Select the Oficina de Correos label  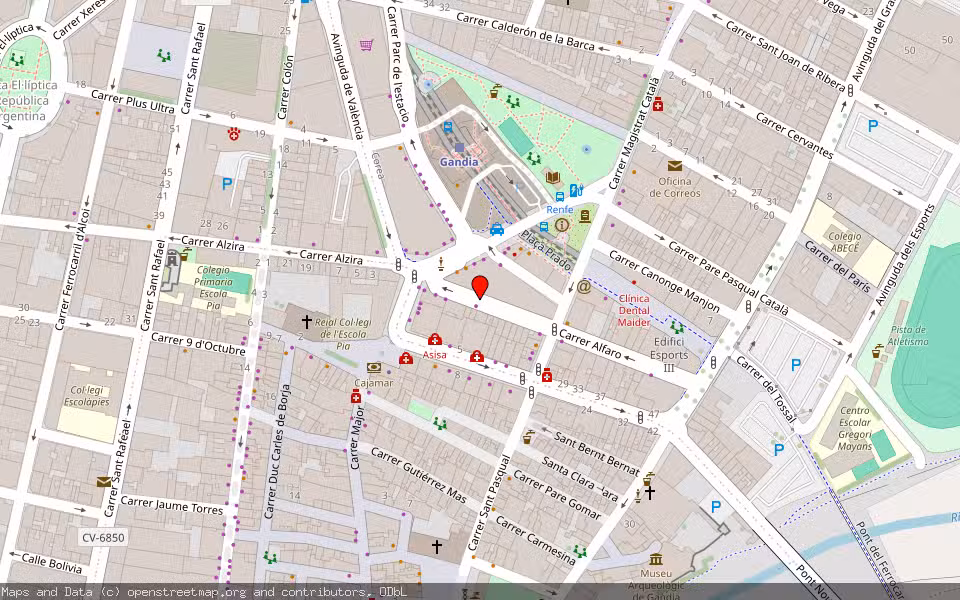tap(675, 187)
